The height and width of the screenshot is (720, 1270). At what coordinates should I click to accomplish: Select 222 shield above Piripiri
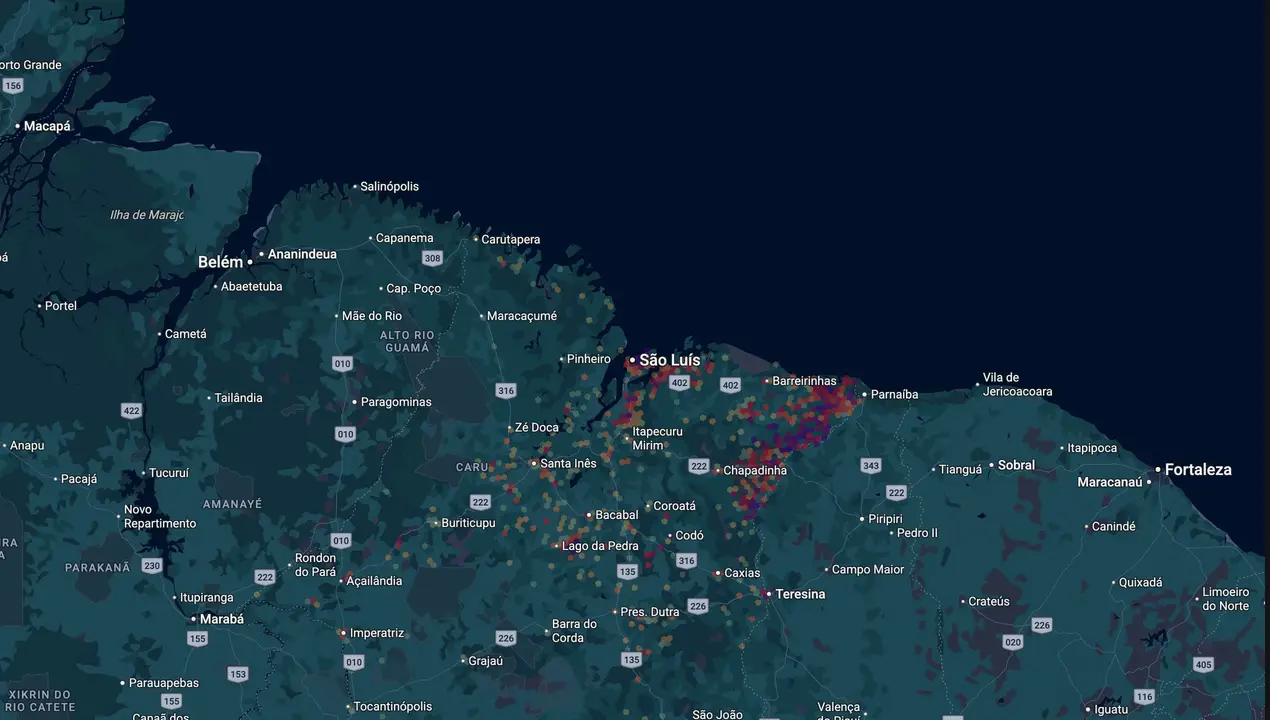click(896, 493)
